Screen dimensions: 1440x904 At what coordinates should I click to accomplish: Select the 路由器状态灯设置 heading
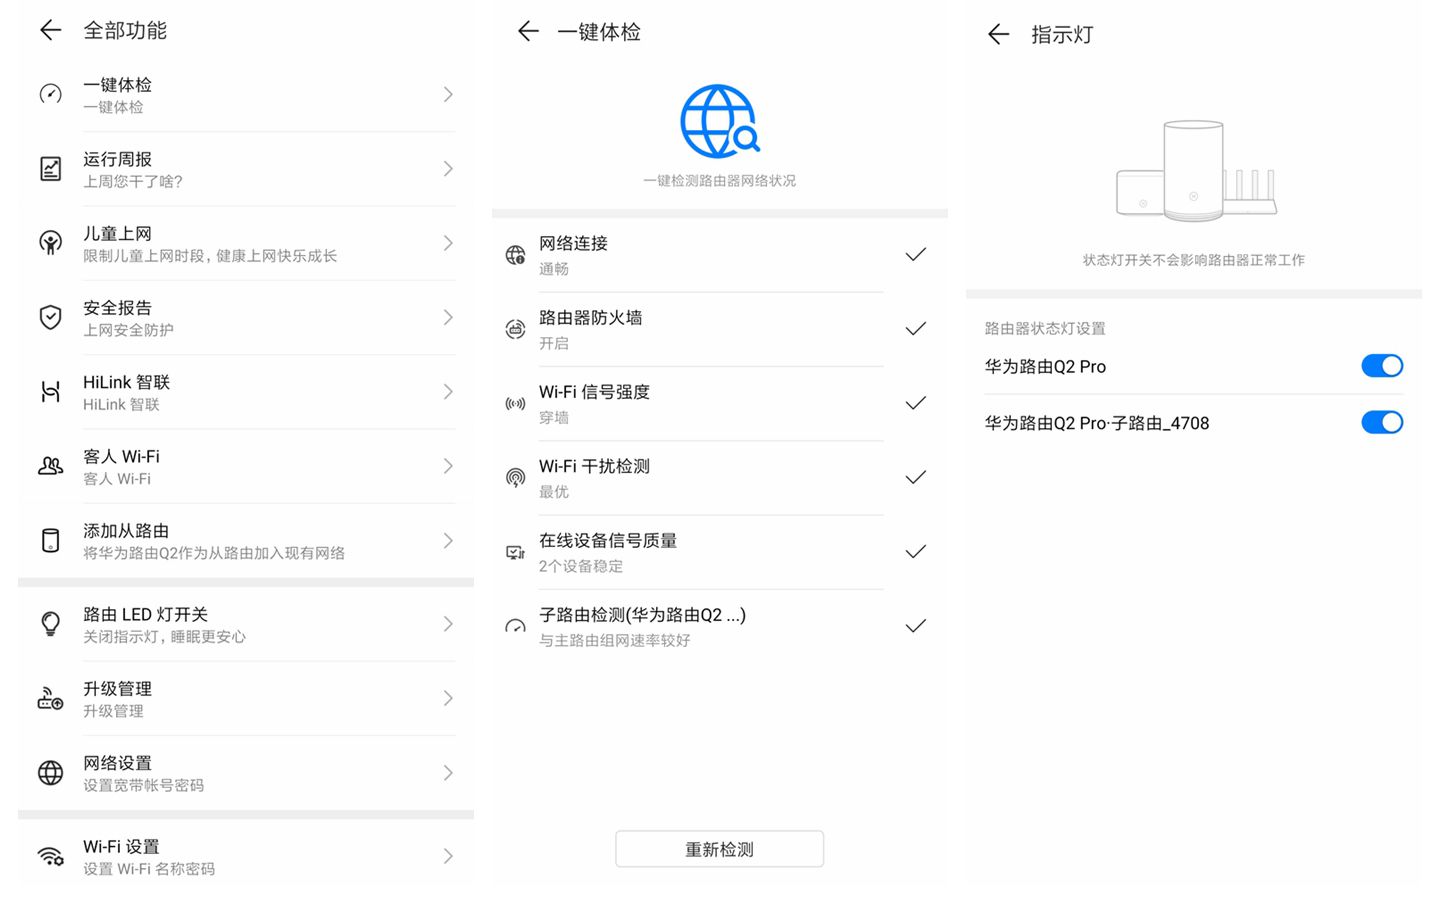(1045, 328)
